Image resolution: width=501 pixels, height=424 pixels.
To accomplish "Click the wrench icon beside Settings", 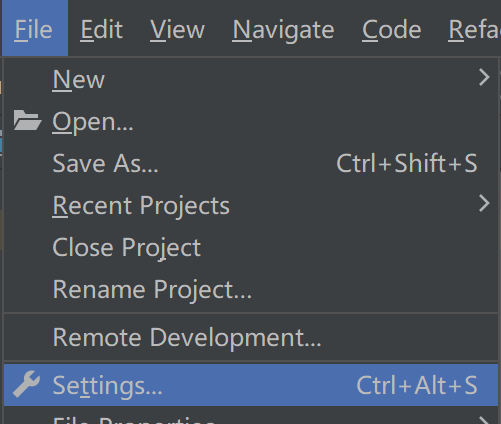I will 27,384.
